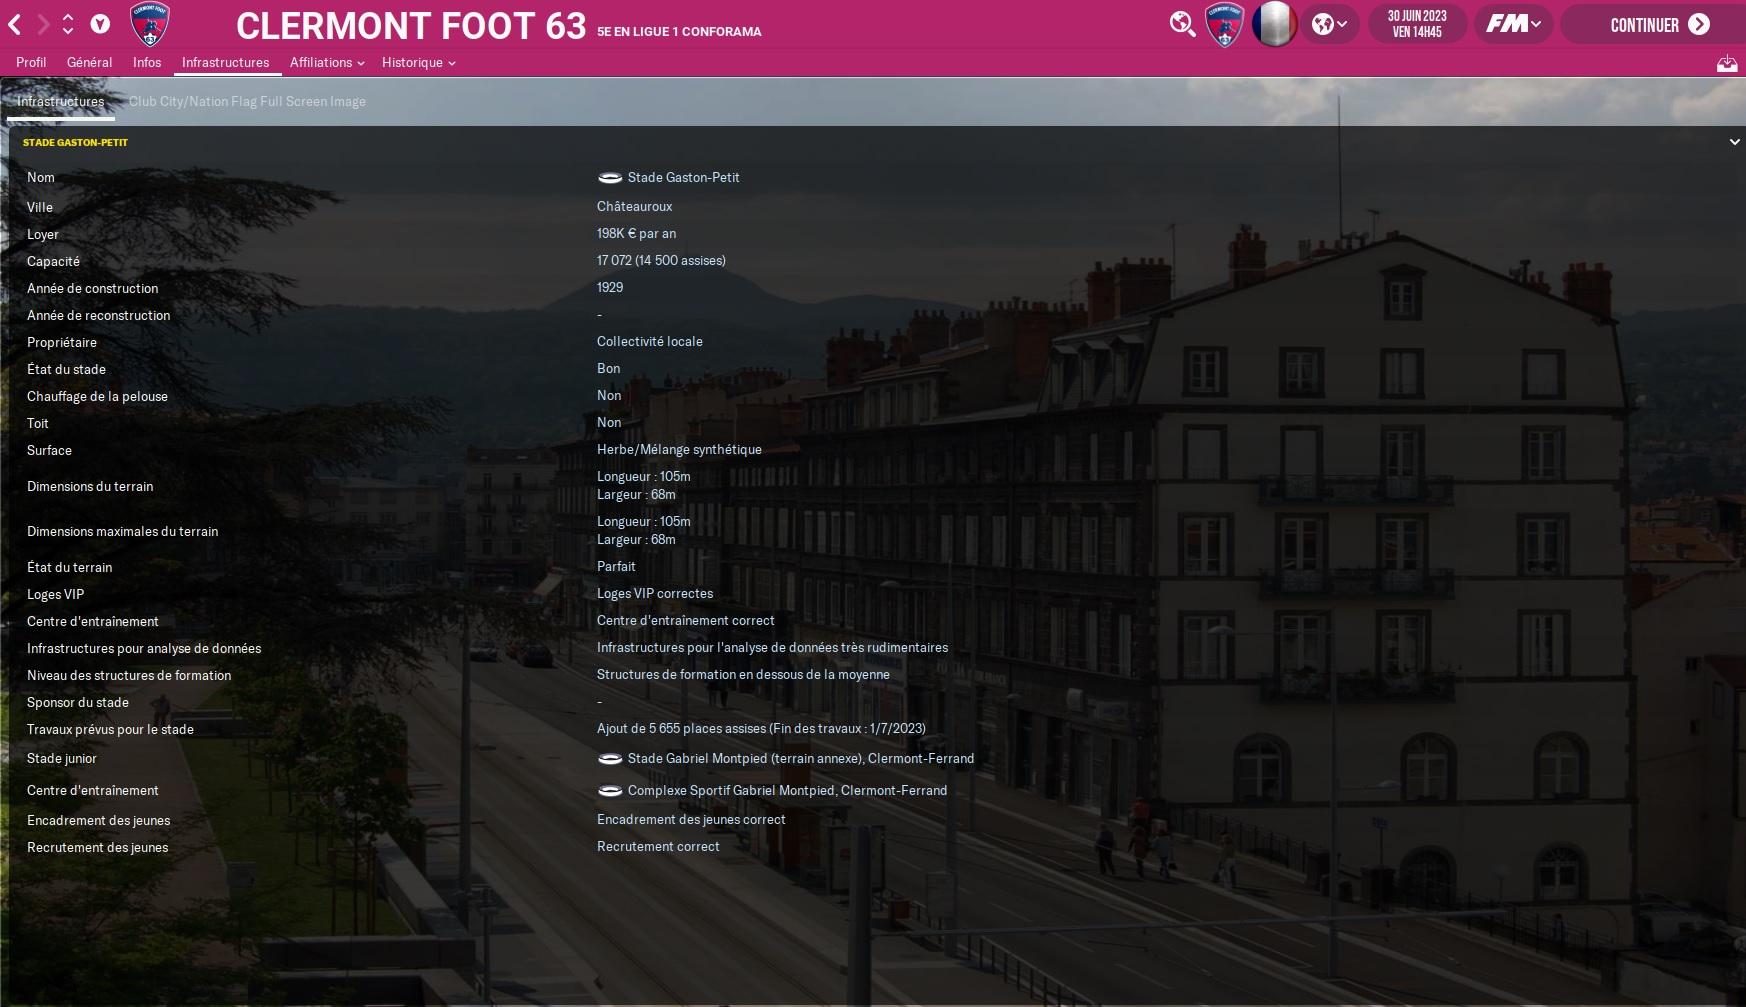Click the French flag badge
Viewport: 1746px width, 1007px height.
click(1274, 24)
